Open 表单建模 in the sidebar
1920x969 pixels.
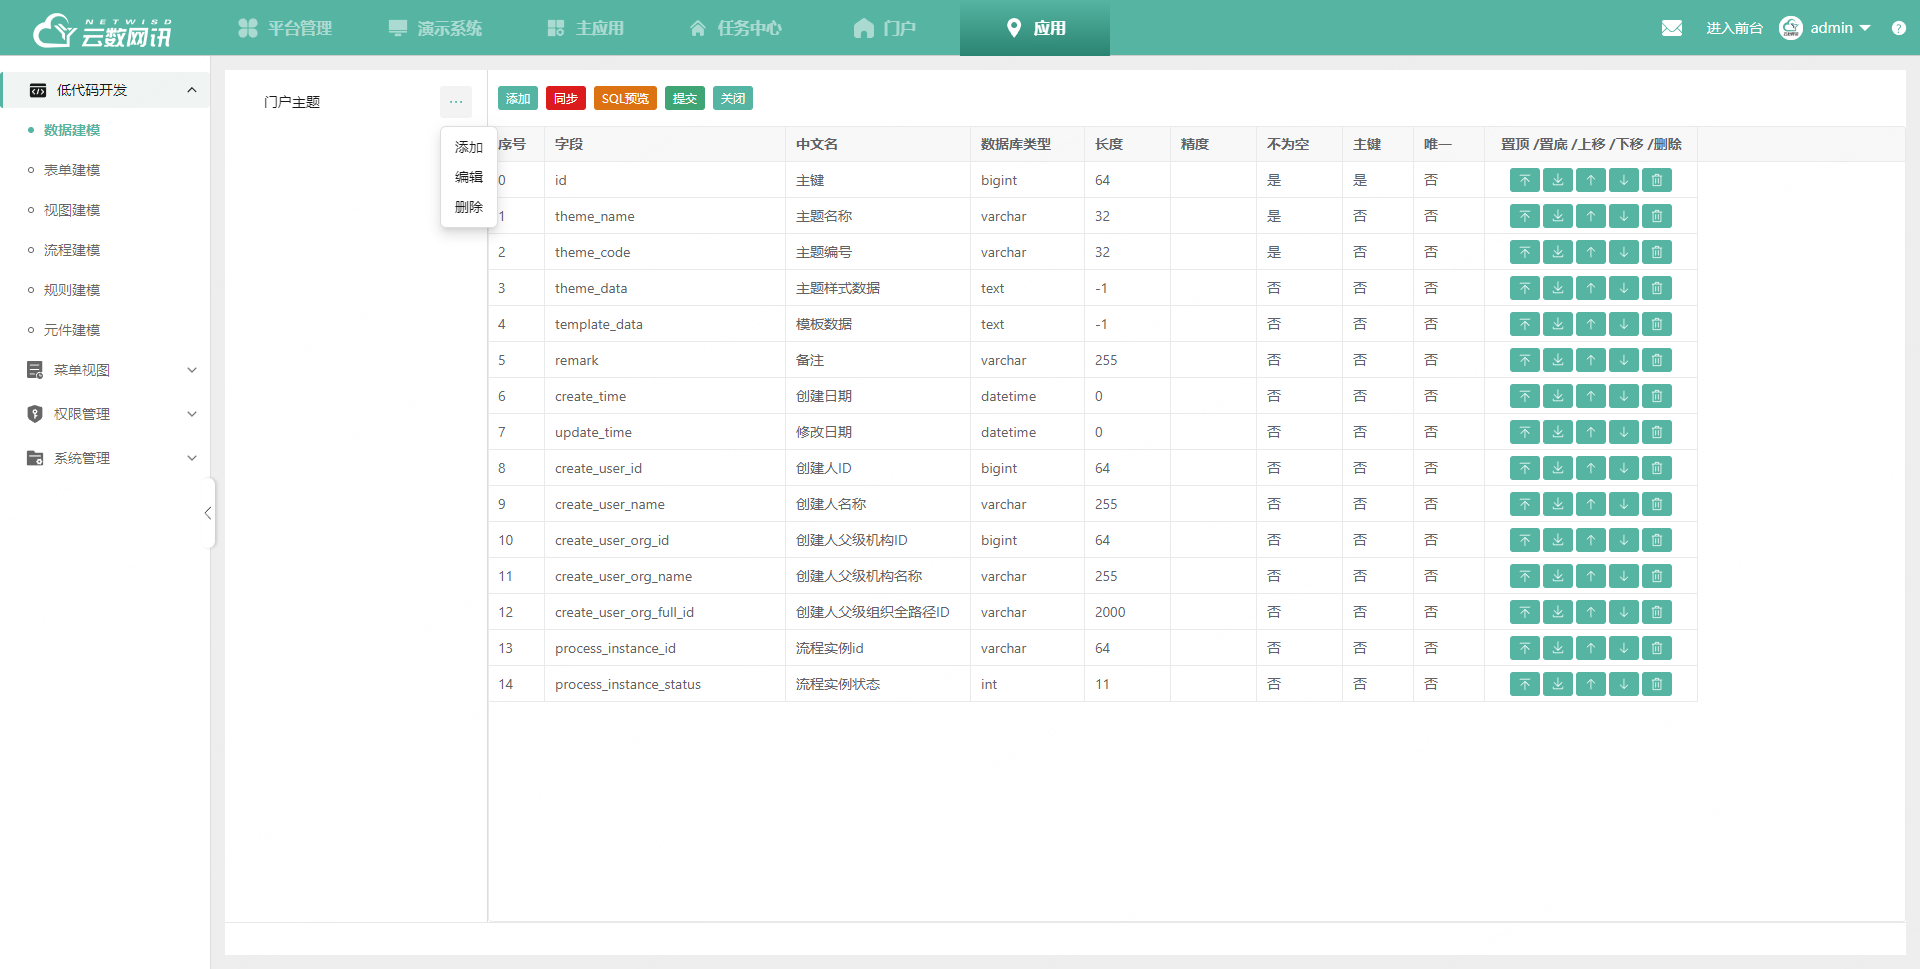72,170
